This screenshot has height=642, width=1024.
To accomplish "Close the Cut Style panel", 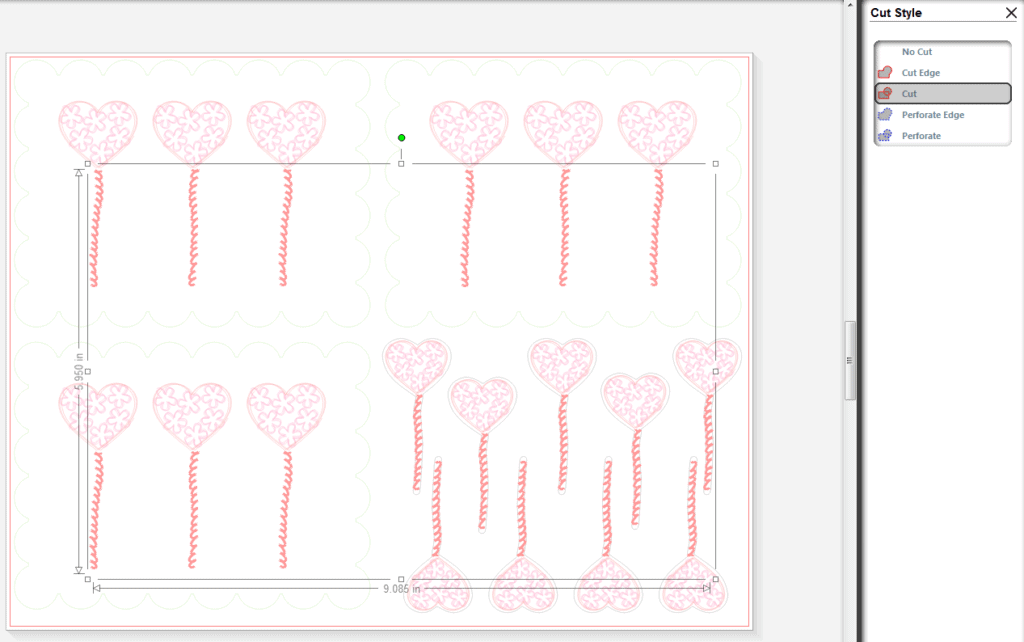I will pyautogui.click(x=1011, y=13).
